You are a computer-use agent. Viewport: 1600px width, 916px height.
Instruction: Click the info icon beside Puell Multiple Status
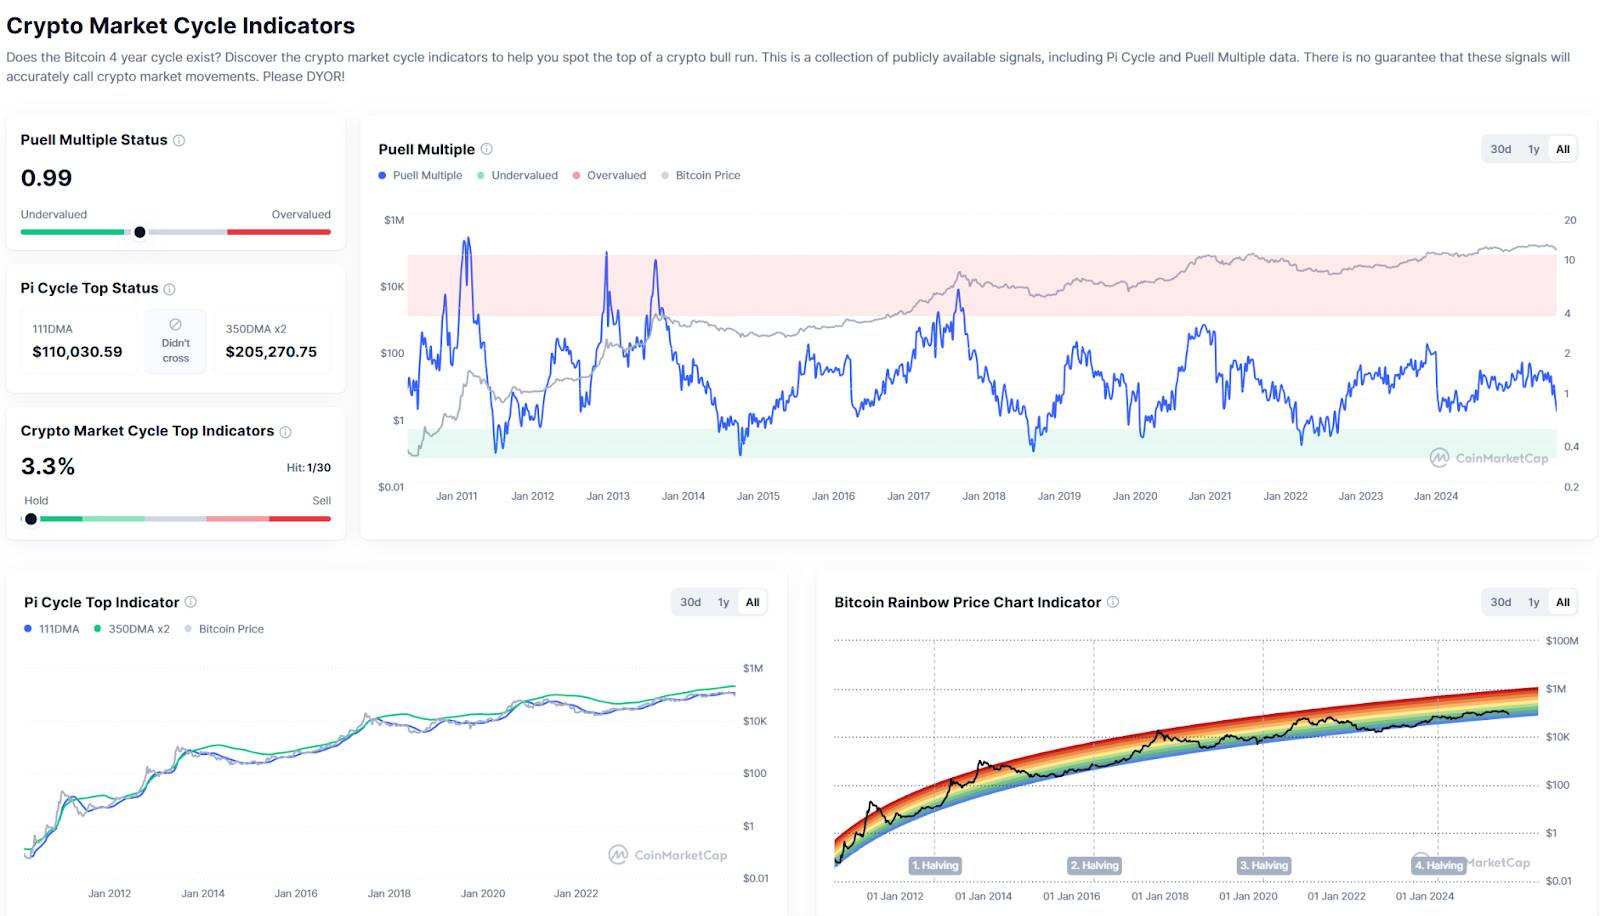180,140
